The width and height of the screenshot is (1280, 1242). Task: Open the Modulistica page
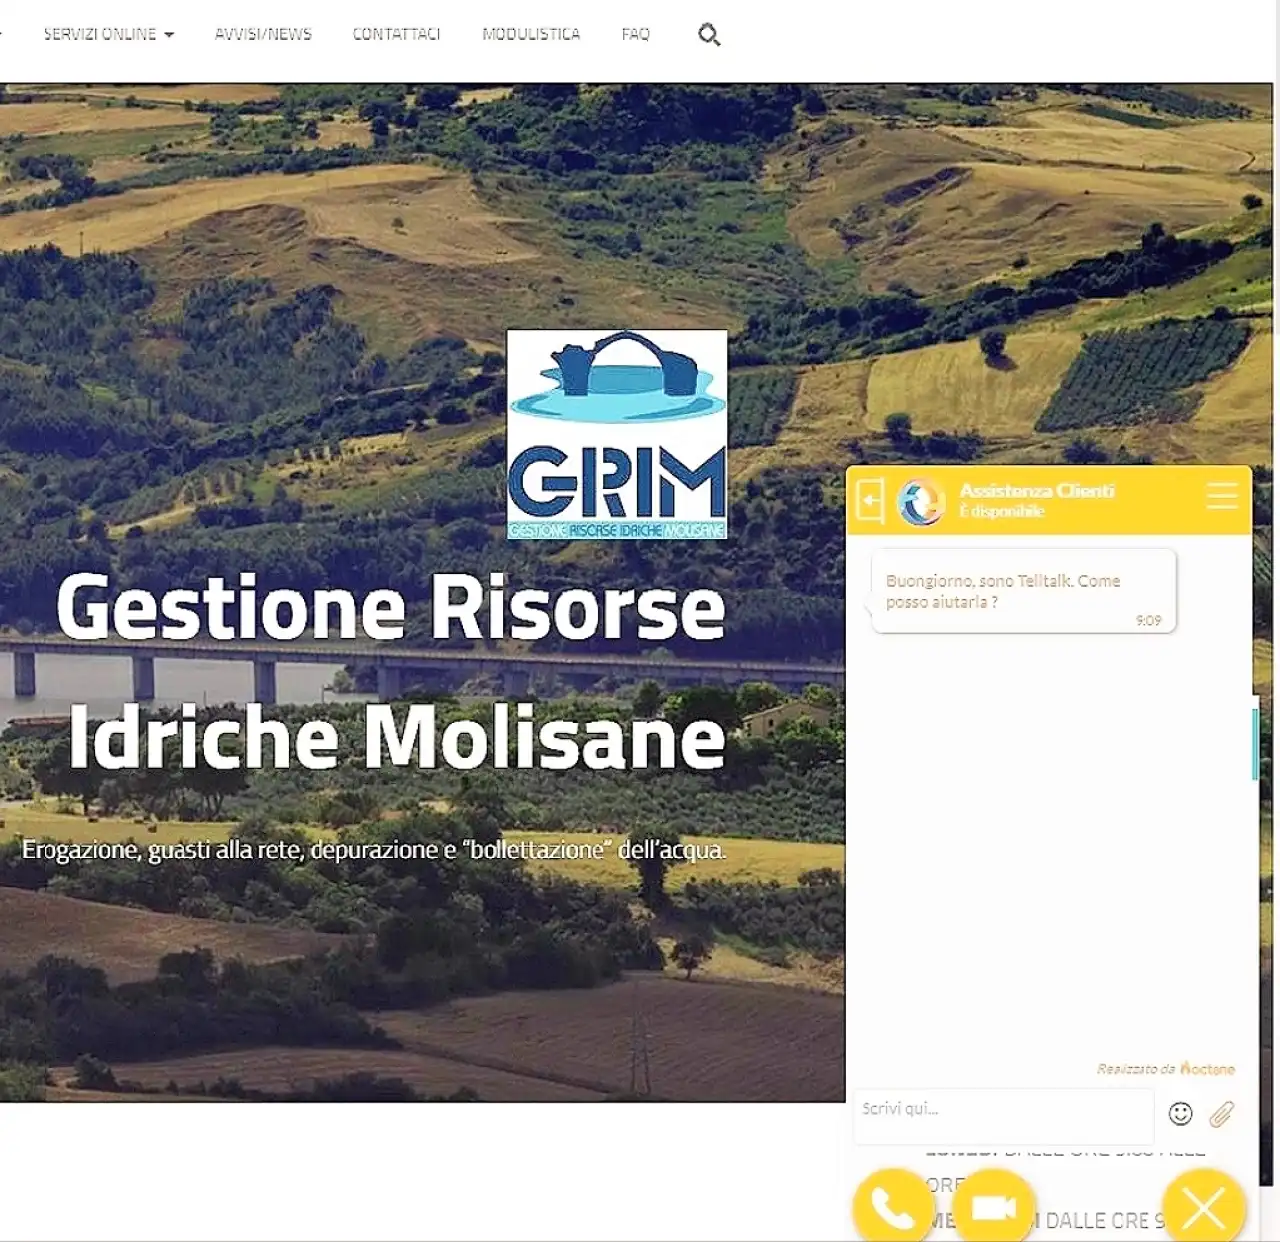coord(531,34)
